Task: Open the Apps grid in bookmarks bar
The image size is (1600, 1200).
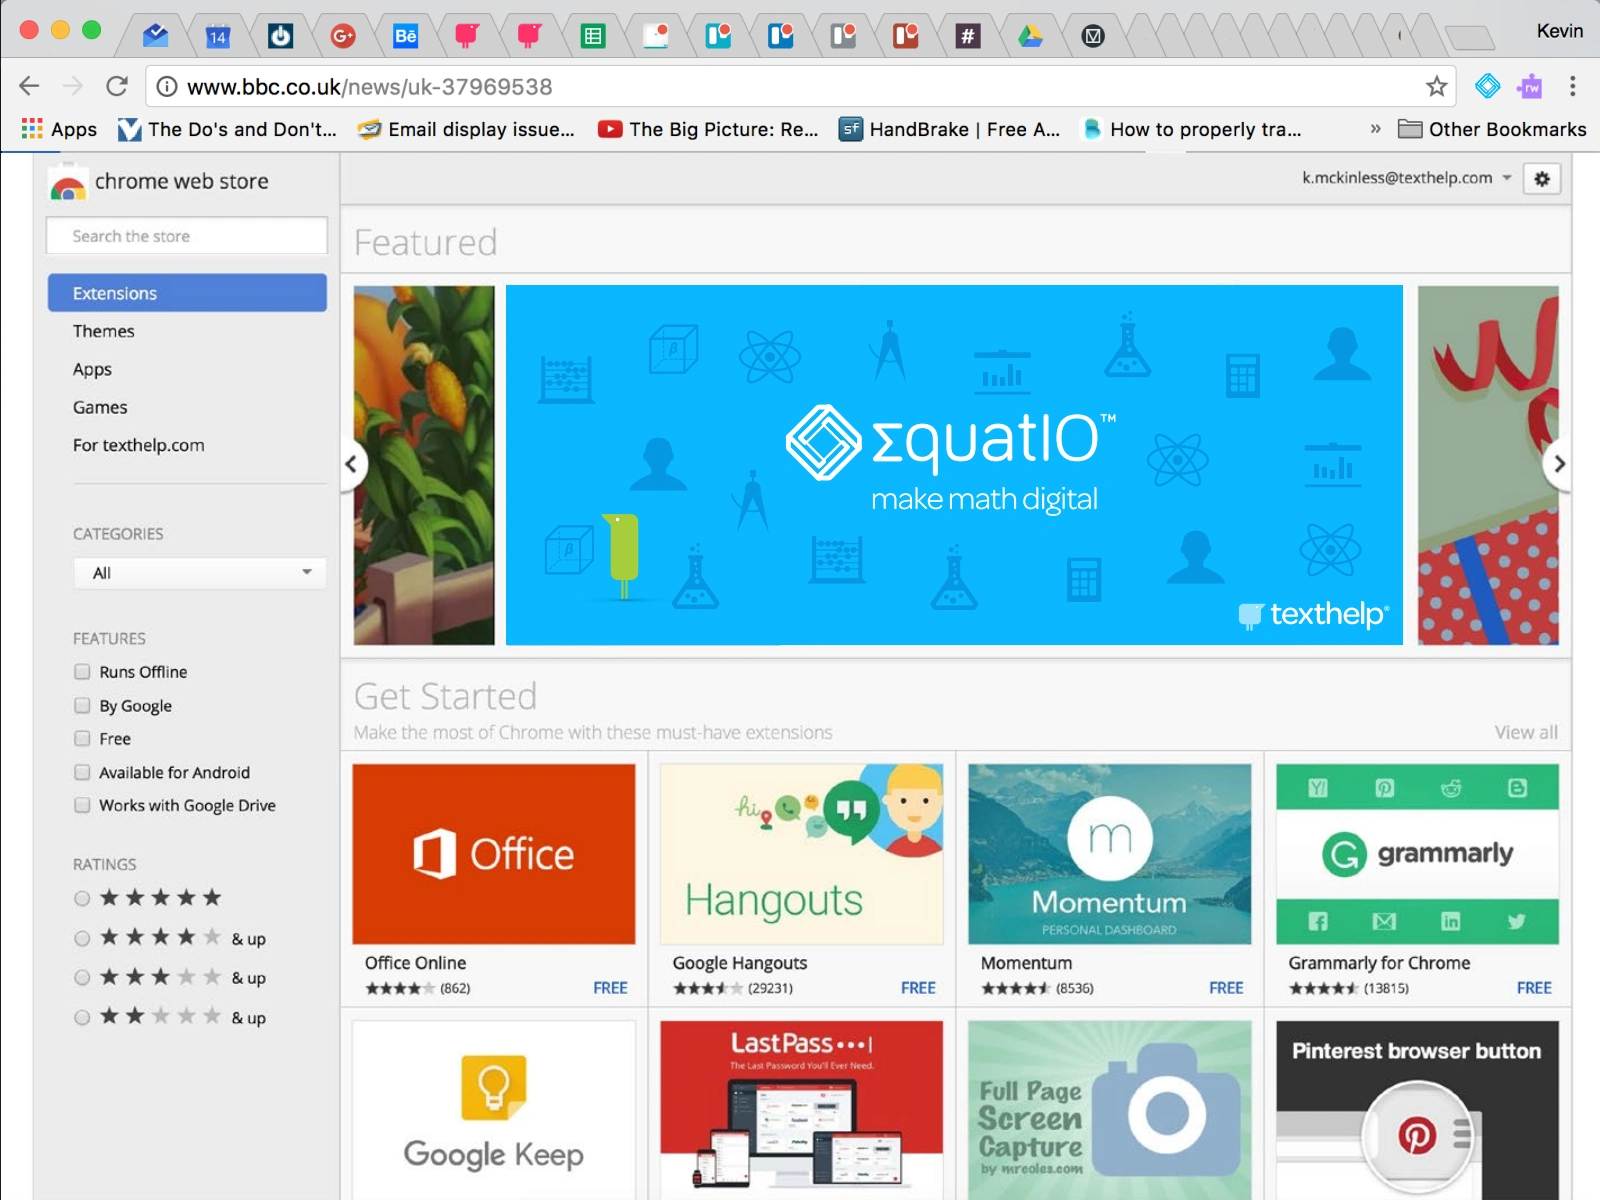Action: (x=59, y=129)
